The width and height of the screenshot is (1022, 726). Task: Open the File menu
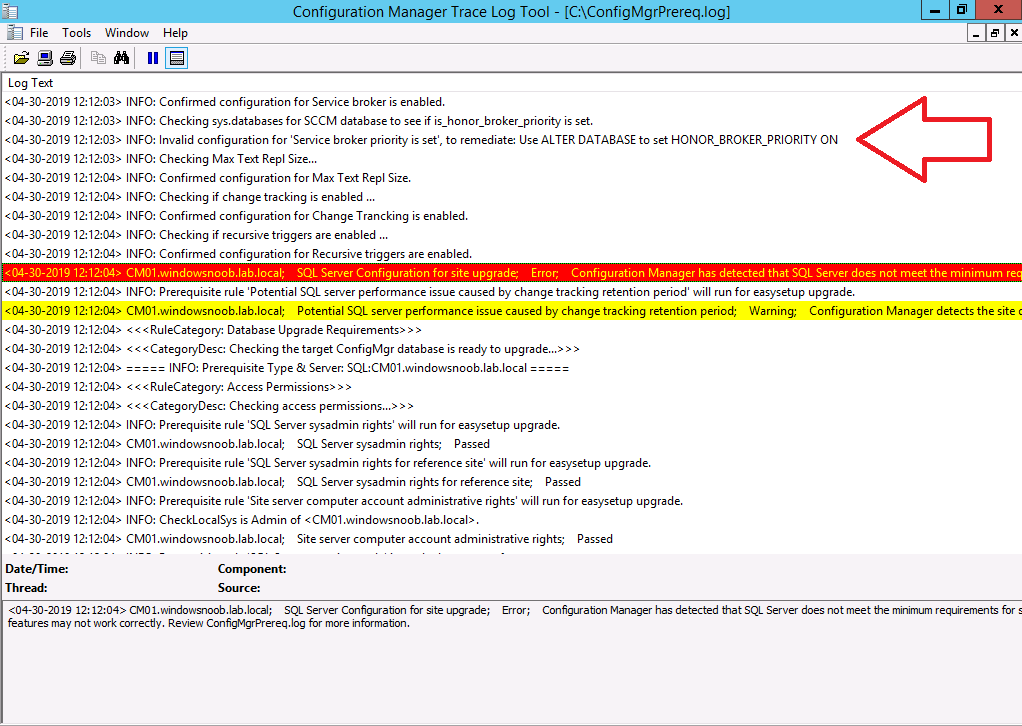(39, 33)
